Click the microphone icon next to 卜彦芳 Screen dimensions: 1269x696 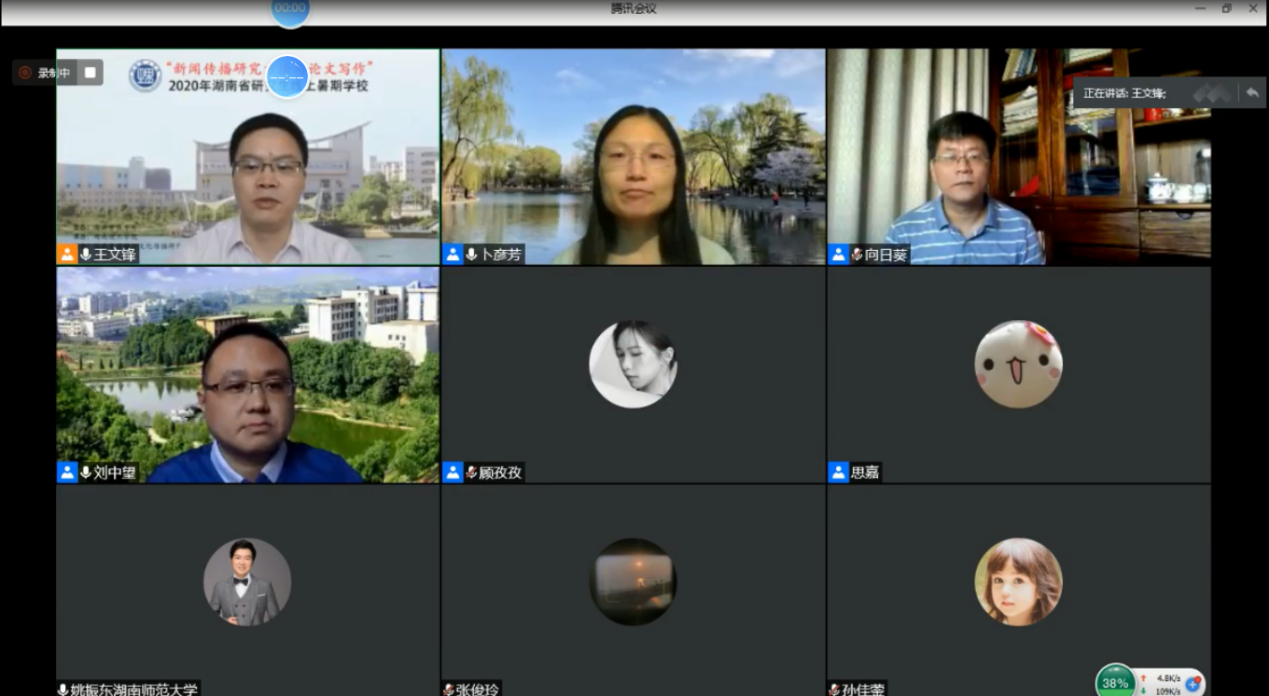point(472,254)
